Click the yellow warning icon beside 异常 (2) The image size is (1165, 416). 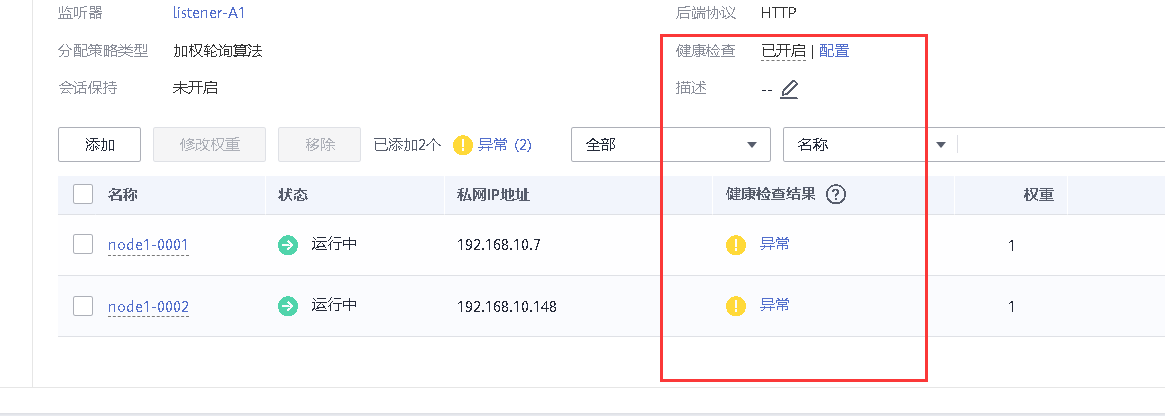pos(462,145)
